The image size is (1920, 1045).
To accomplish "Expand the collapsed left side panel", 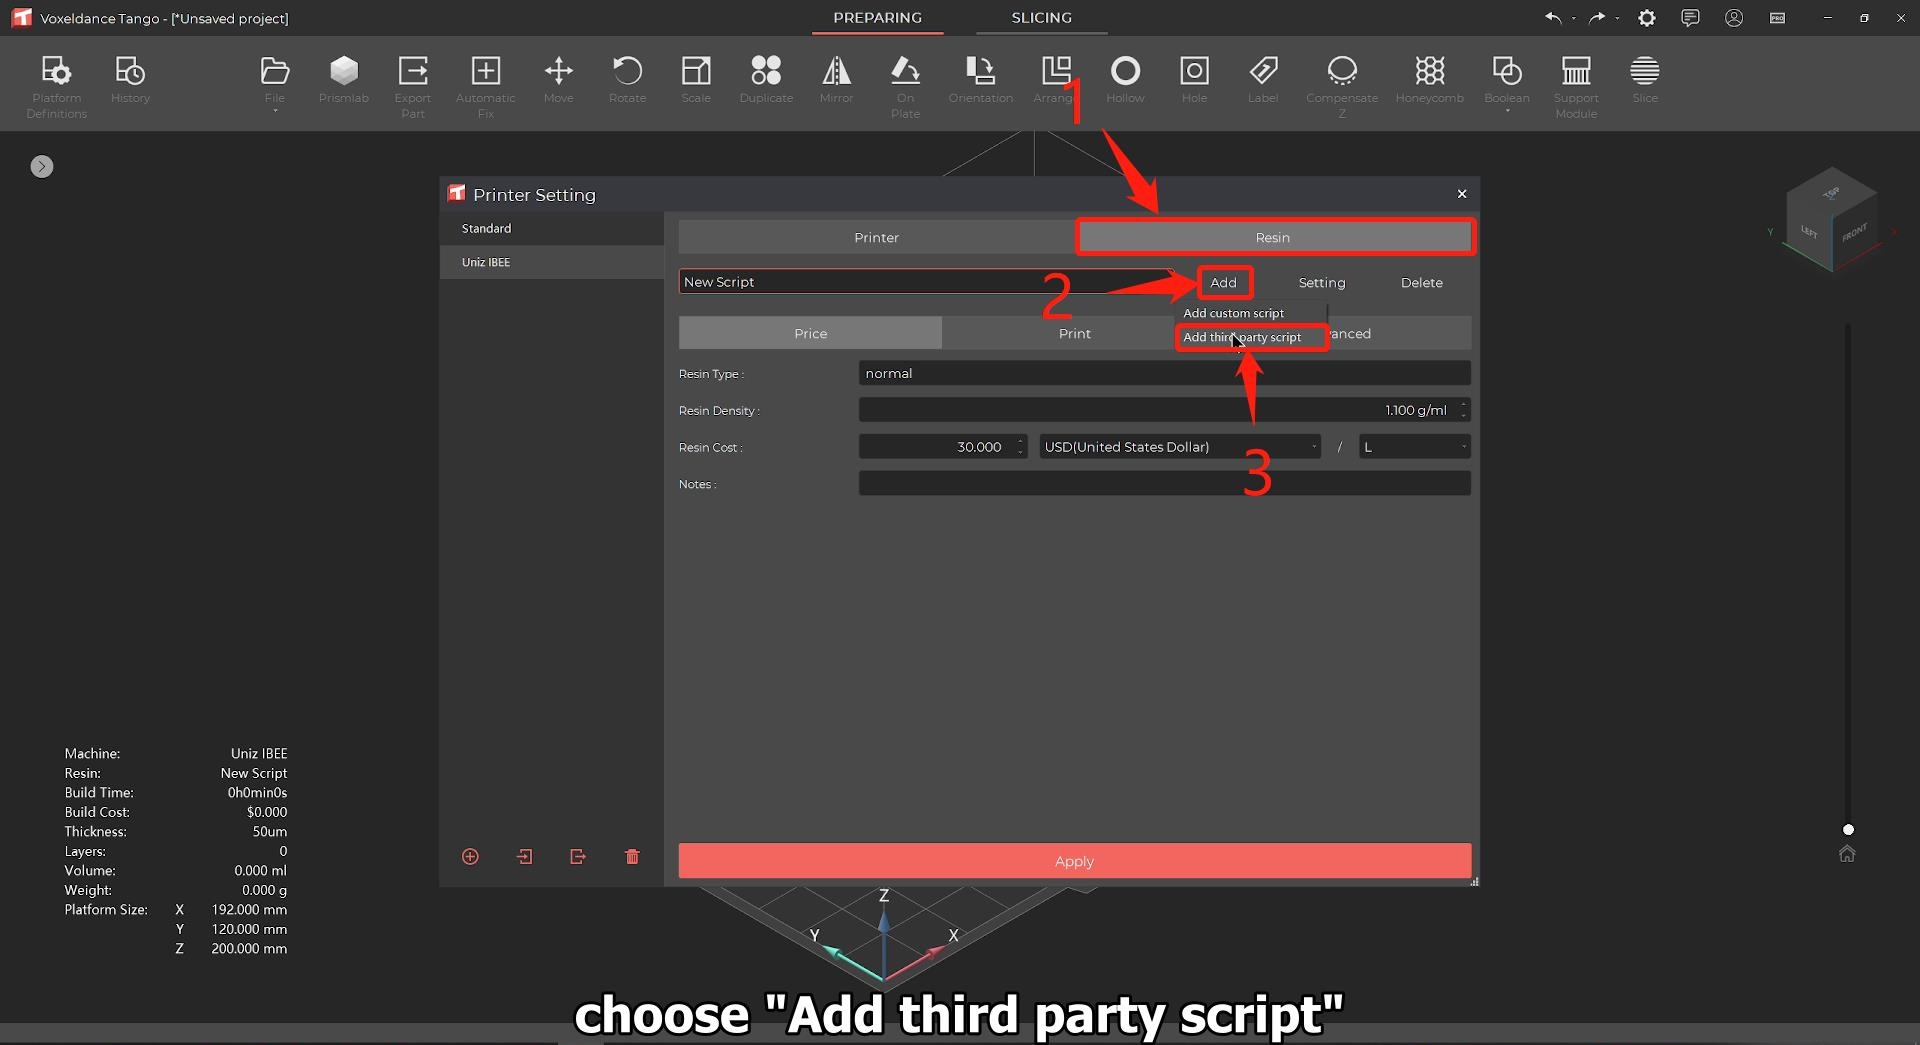I will [42, 166].
